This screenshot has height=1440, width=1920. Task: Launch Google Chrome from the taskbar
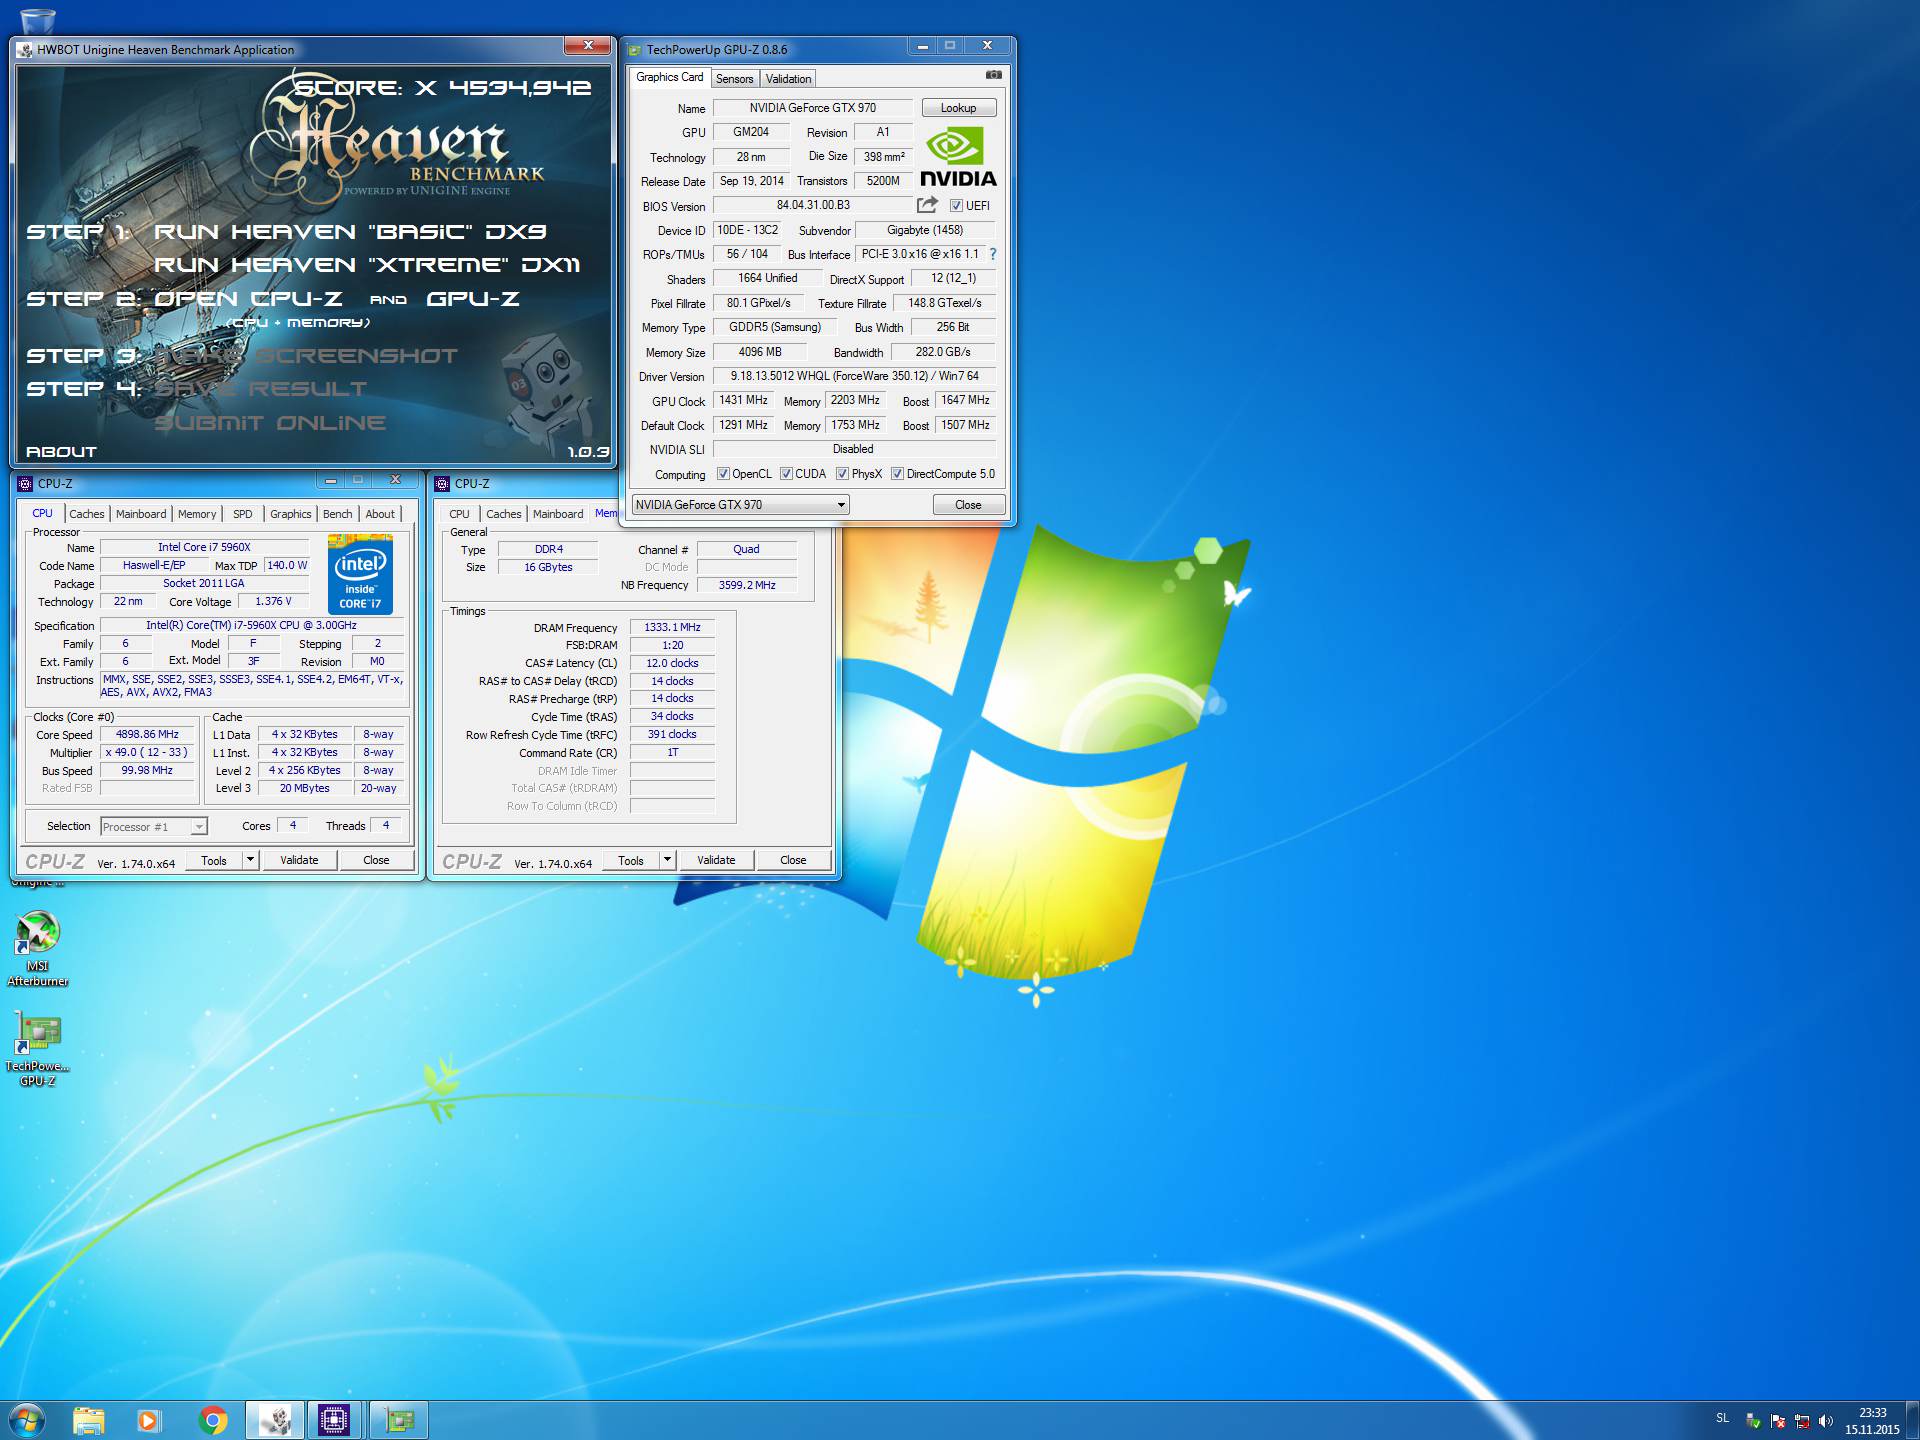pos(213,1420)
